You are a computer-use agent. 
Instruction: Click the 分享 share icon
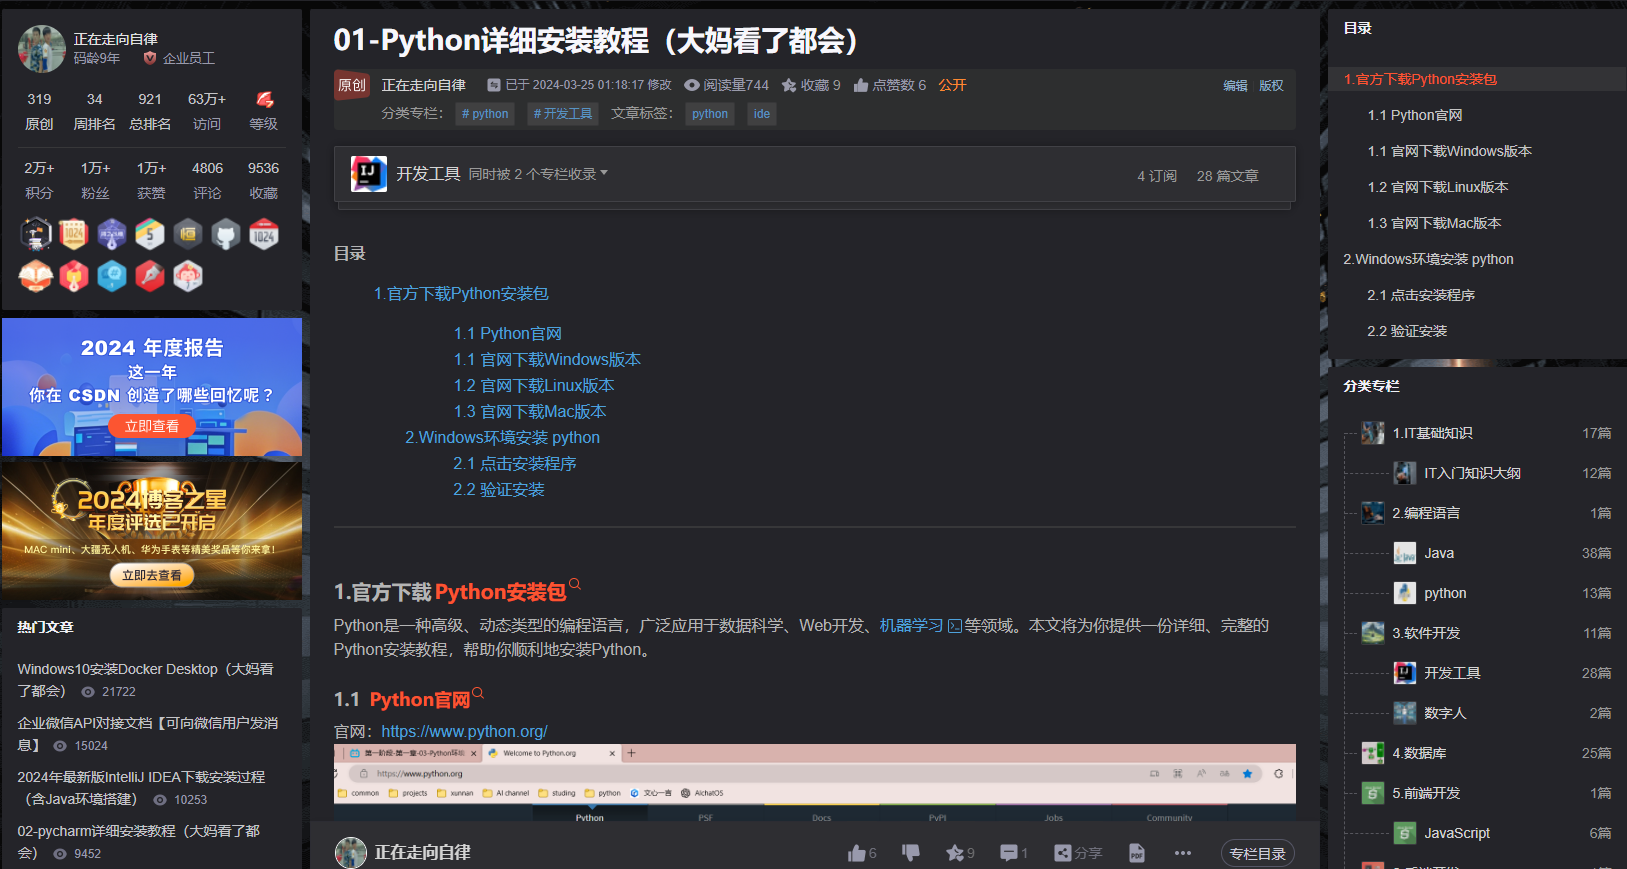[1062, 853]
